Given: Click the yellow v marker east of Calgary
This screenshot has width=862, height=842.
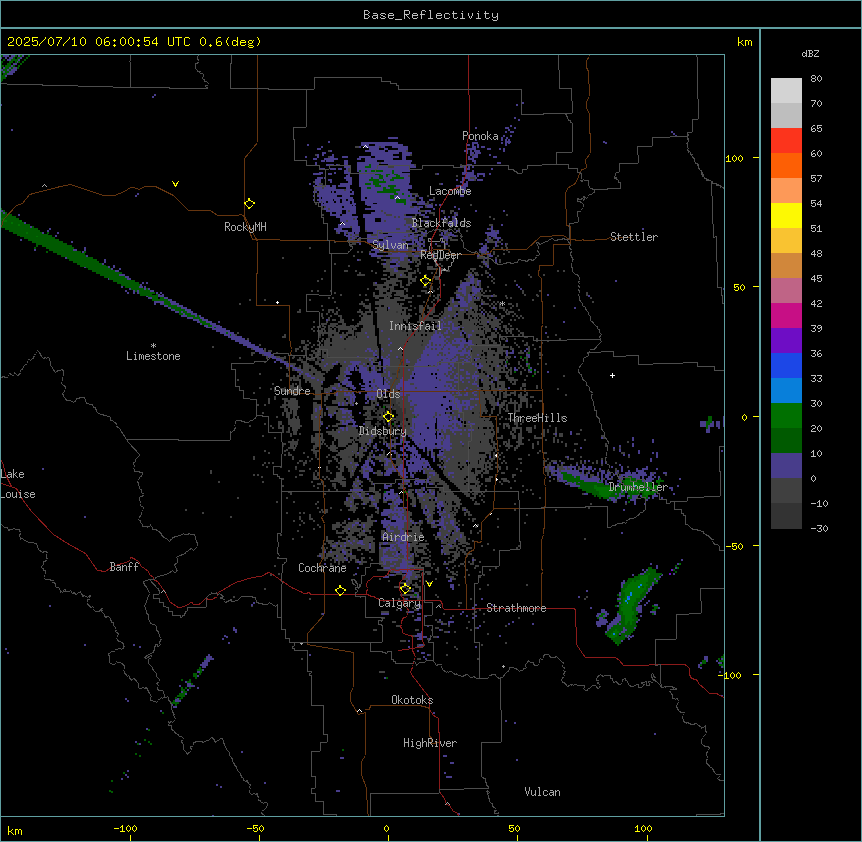Looking at the screenshot, I should [x=429, y=584].
